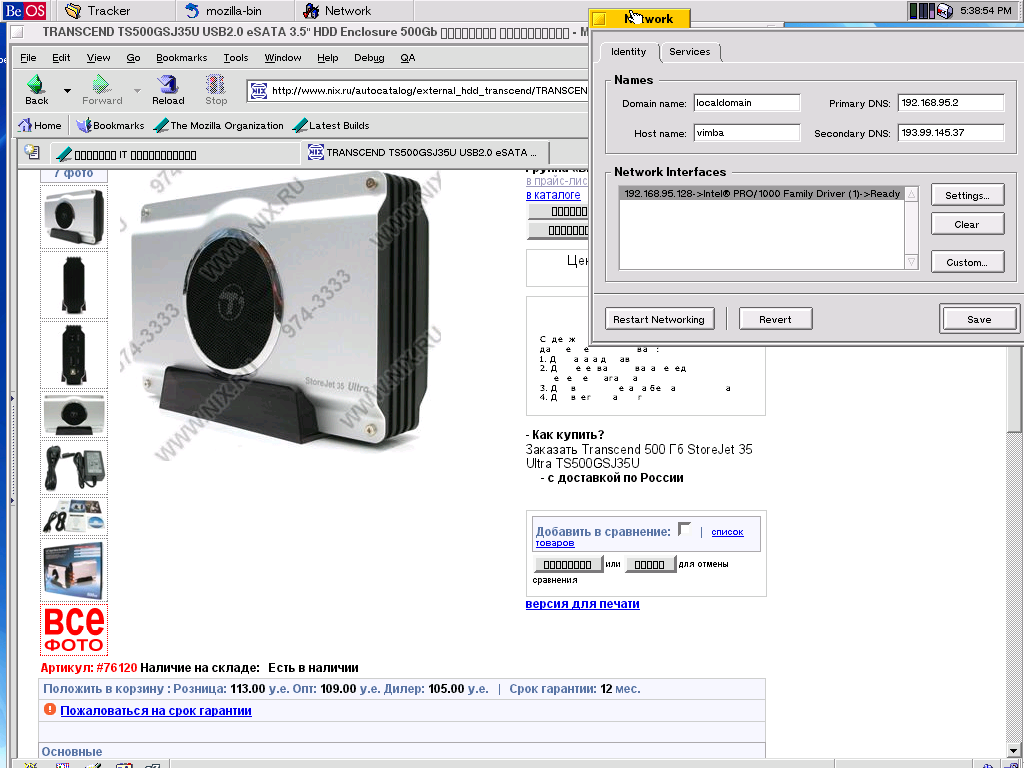Viewport: 1024px width, 768px height.
Task: Select the 'ВСЕ ФОТО' thumbnail image
Action: (x=73, y=630)
